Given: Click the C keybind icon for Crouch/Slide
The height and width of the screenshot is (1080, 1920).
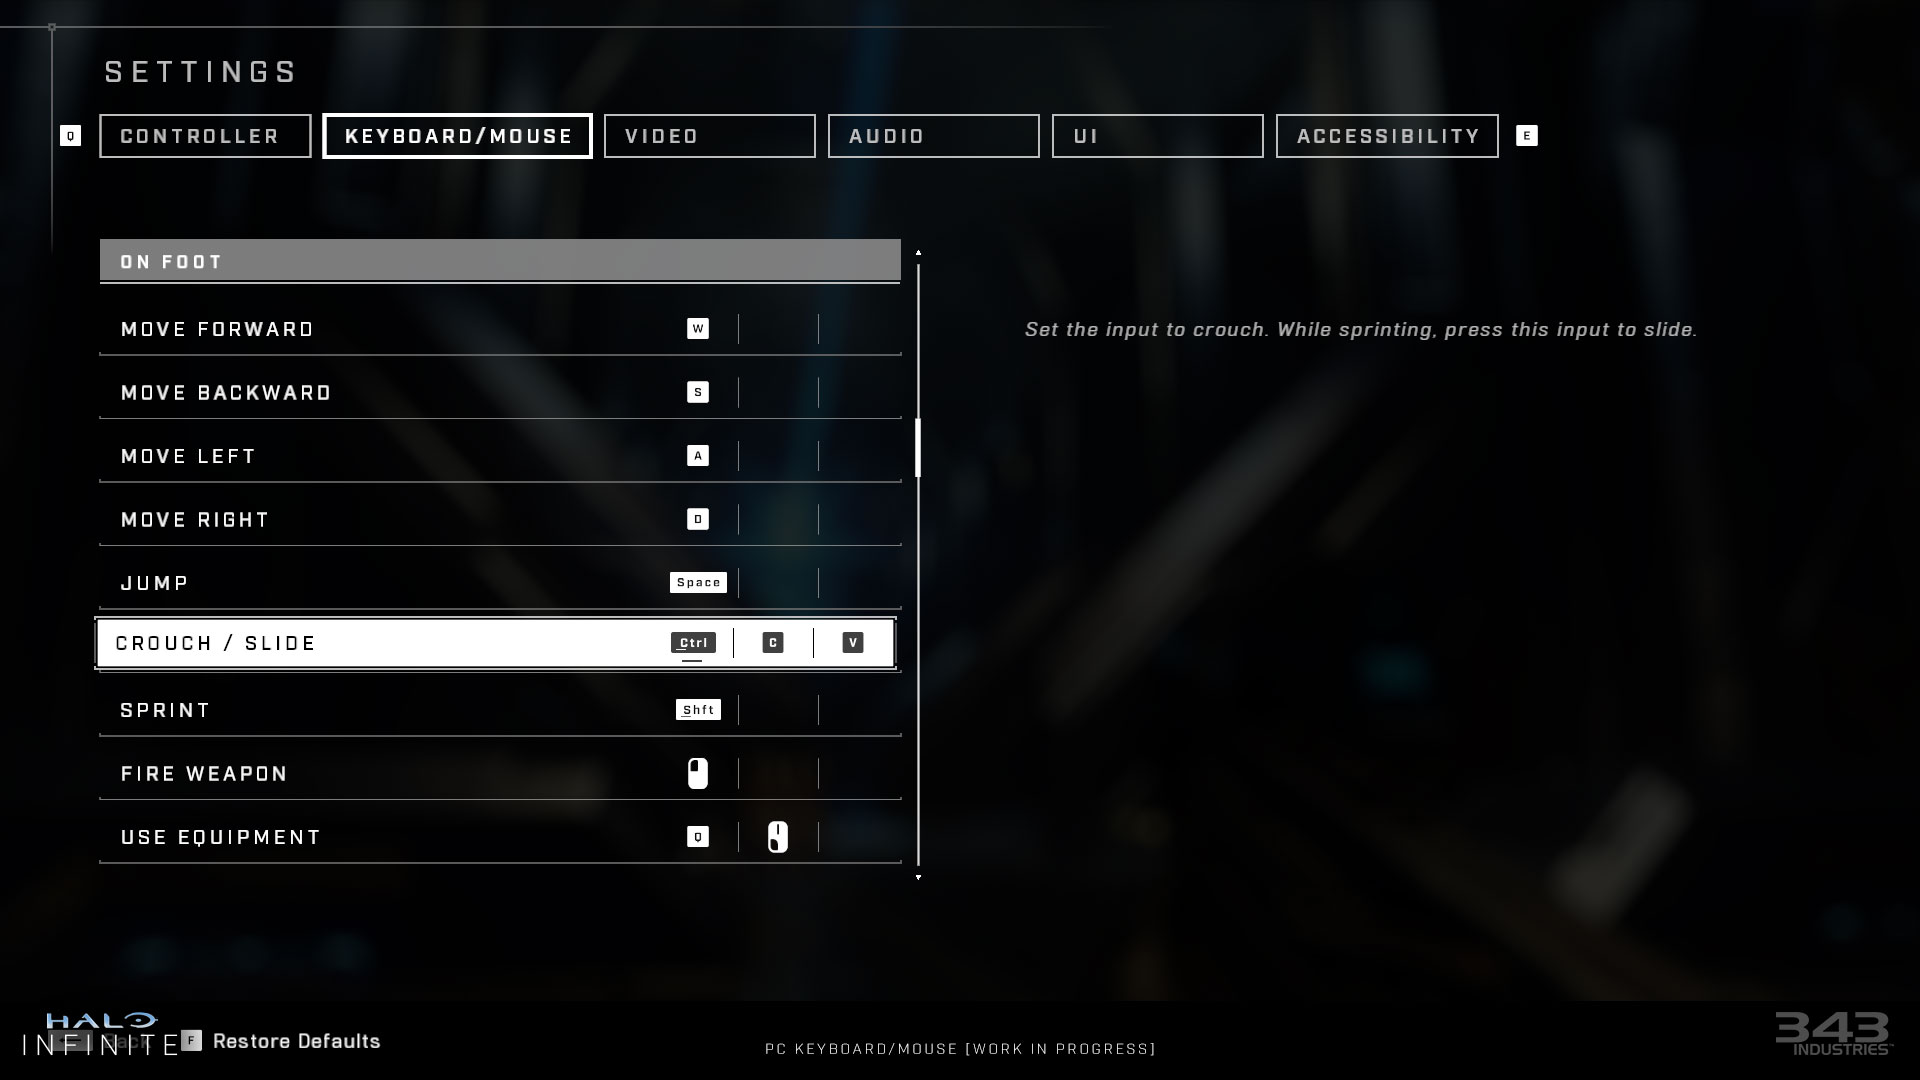Looking at the screenshot, I should click(x=771, y=642).
